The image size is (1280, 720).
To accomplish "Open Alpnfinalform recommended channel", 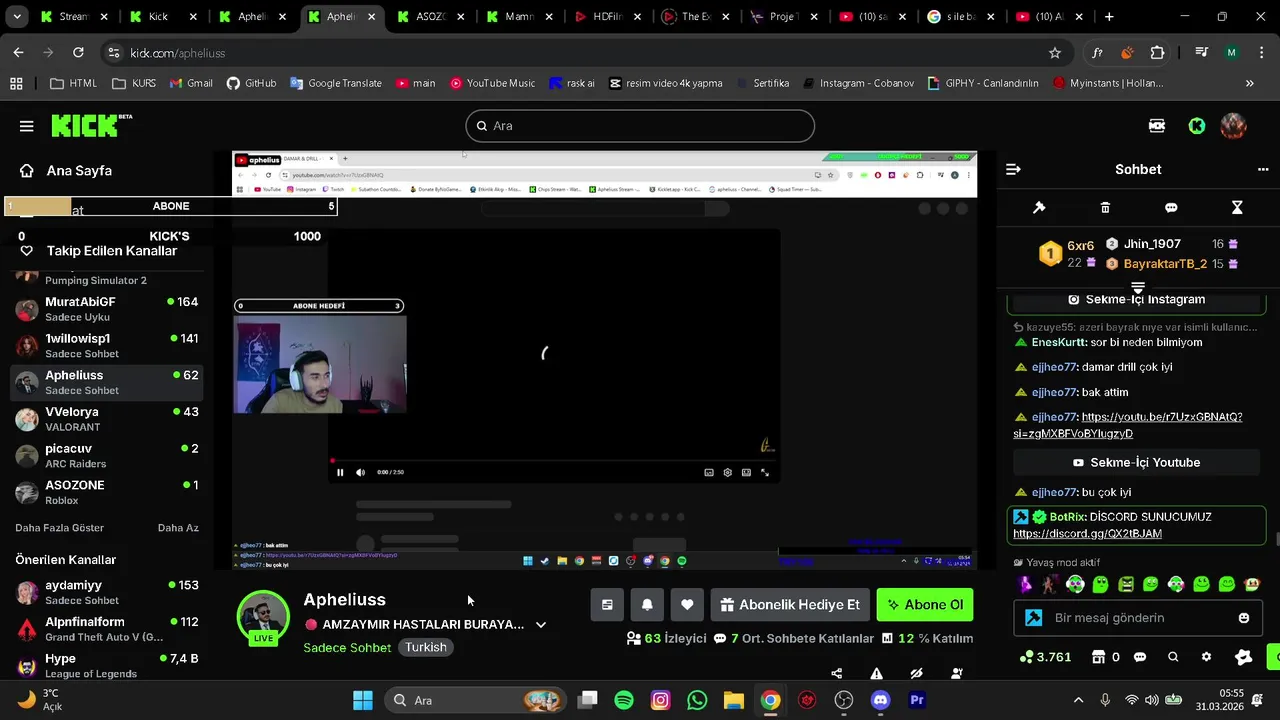I will coord(107,629).
